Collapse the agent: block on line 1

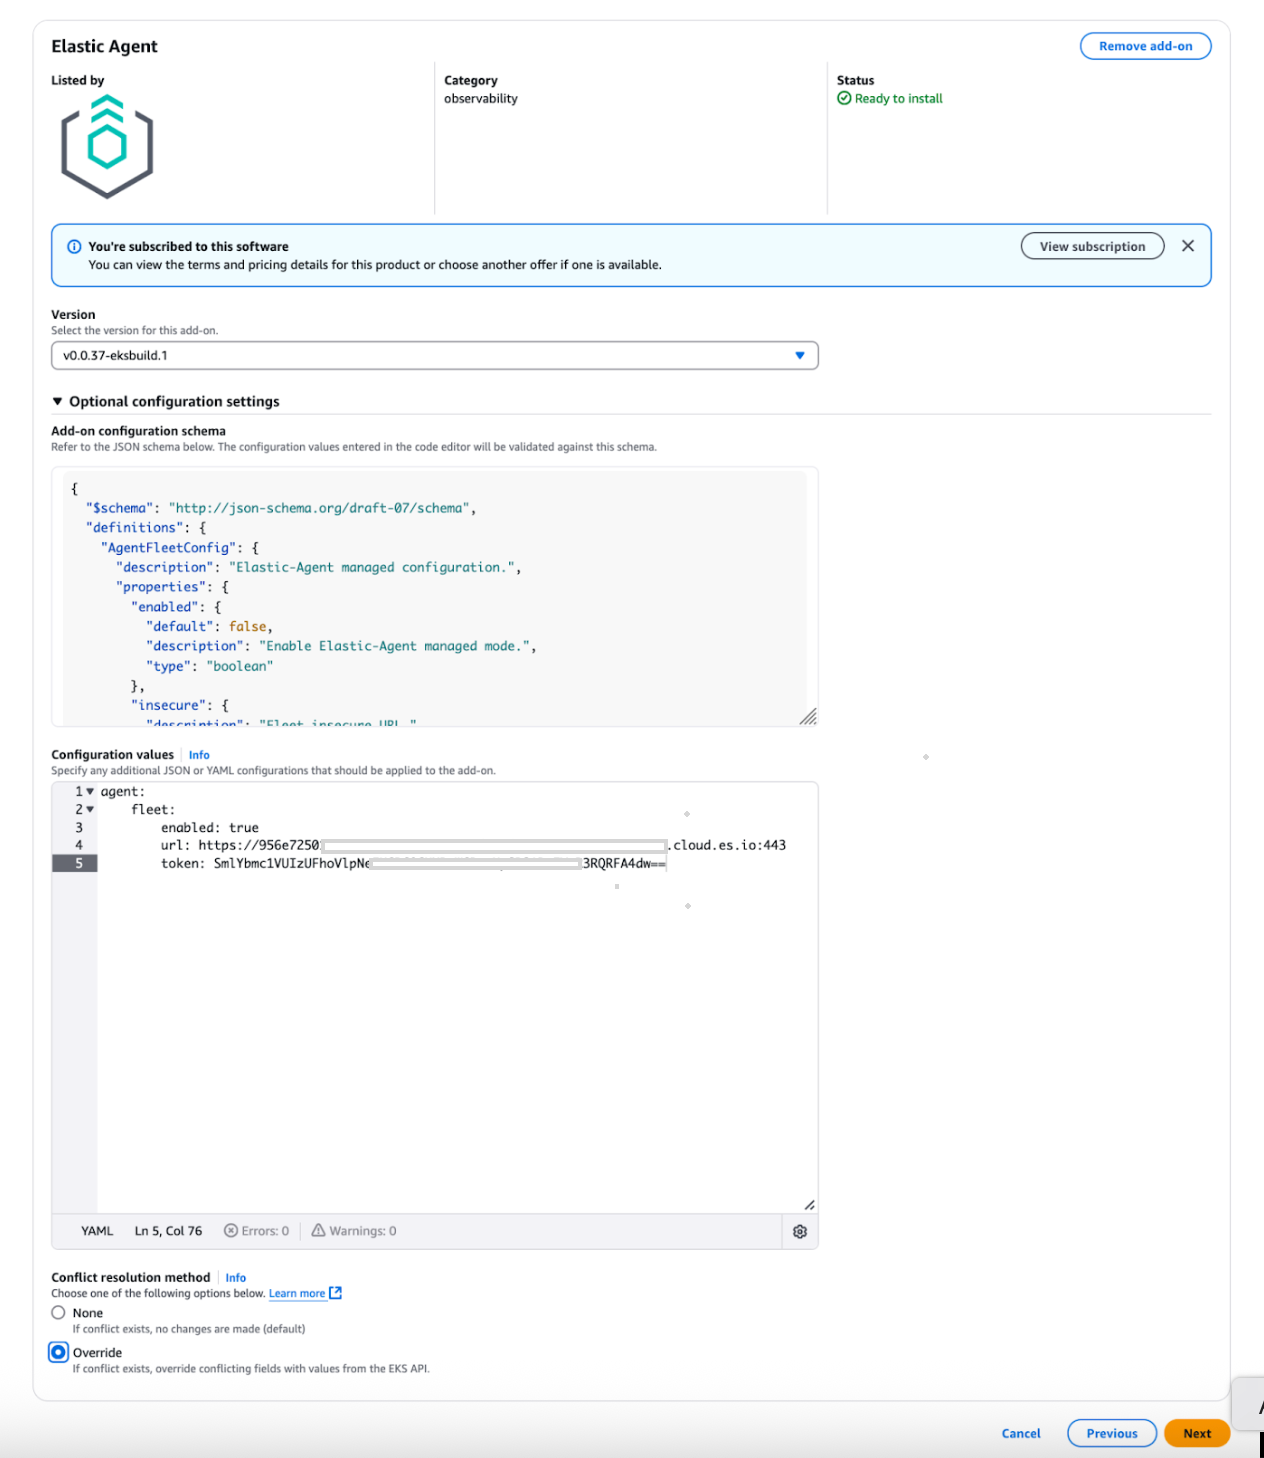pyautogui.click(x=90, y=792)
